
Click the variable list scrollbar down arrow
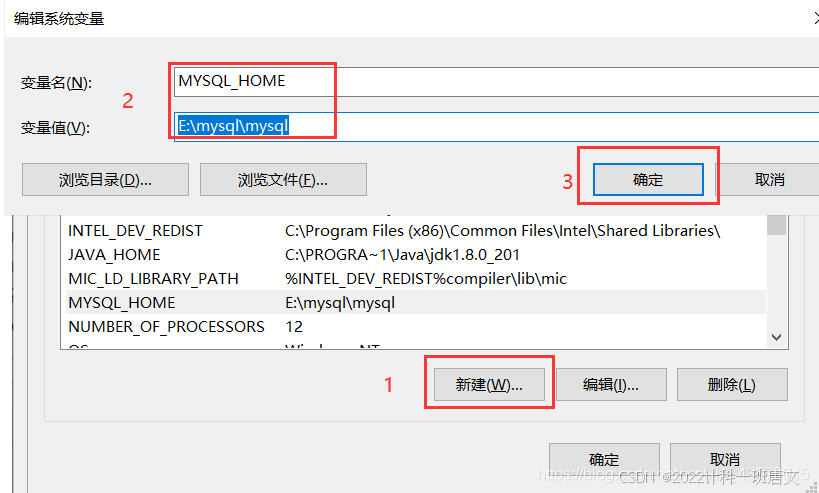click(x=777, y=337)
